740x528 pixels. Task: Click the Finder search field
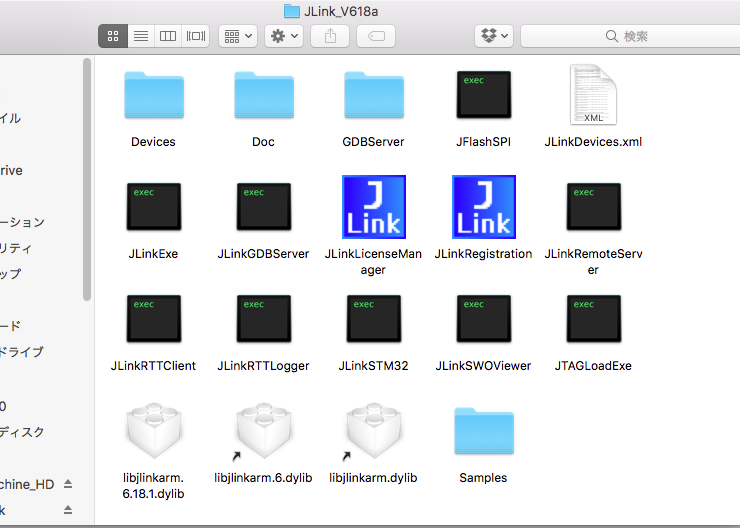coord(630,36)
